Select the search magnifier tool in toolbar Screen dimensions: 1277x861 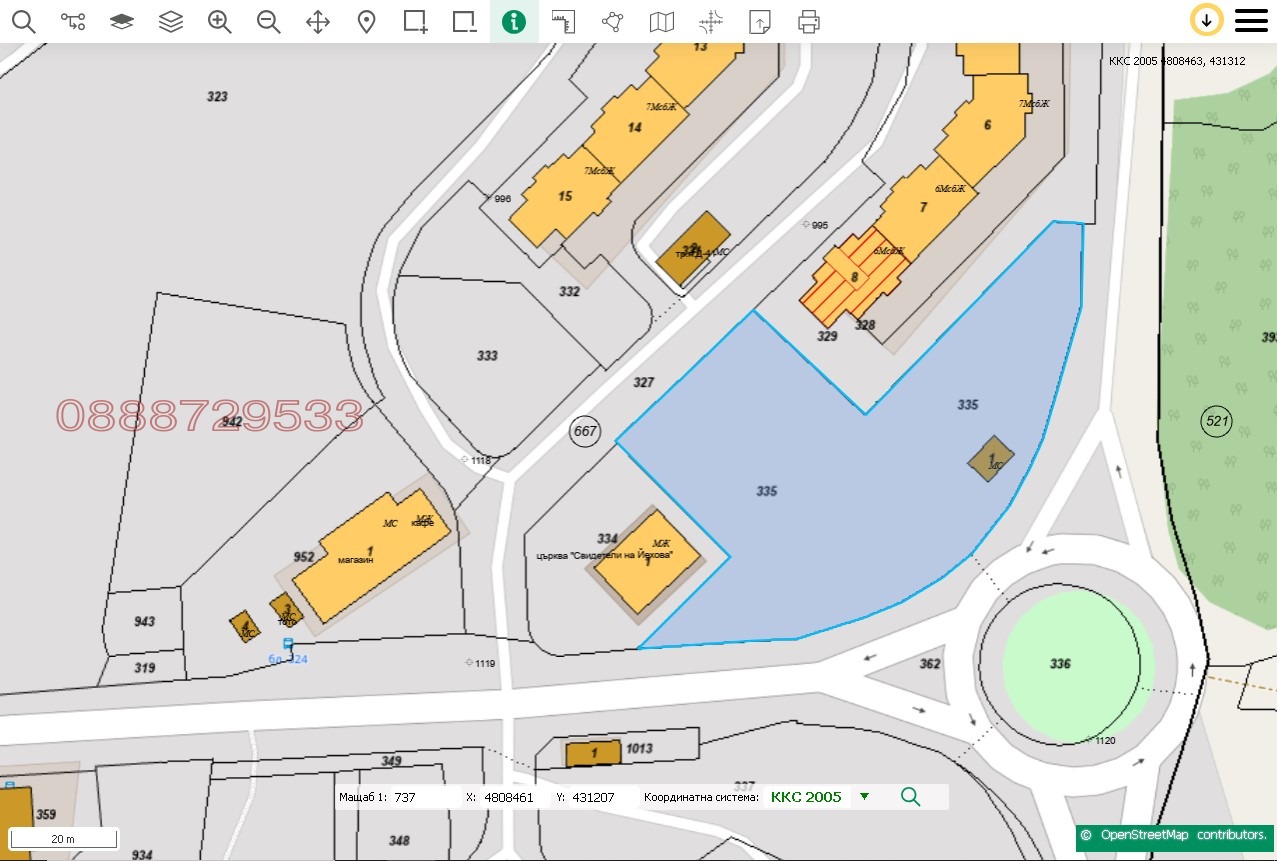[x=24, y=20]
